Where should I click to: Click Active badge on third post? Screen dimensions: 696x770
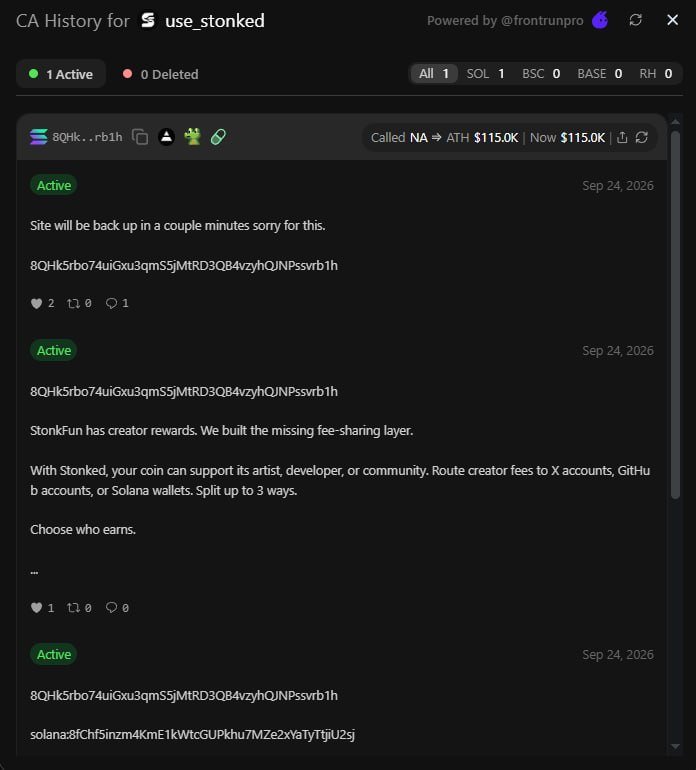click(x=54, y=655)
